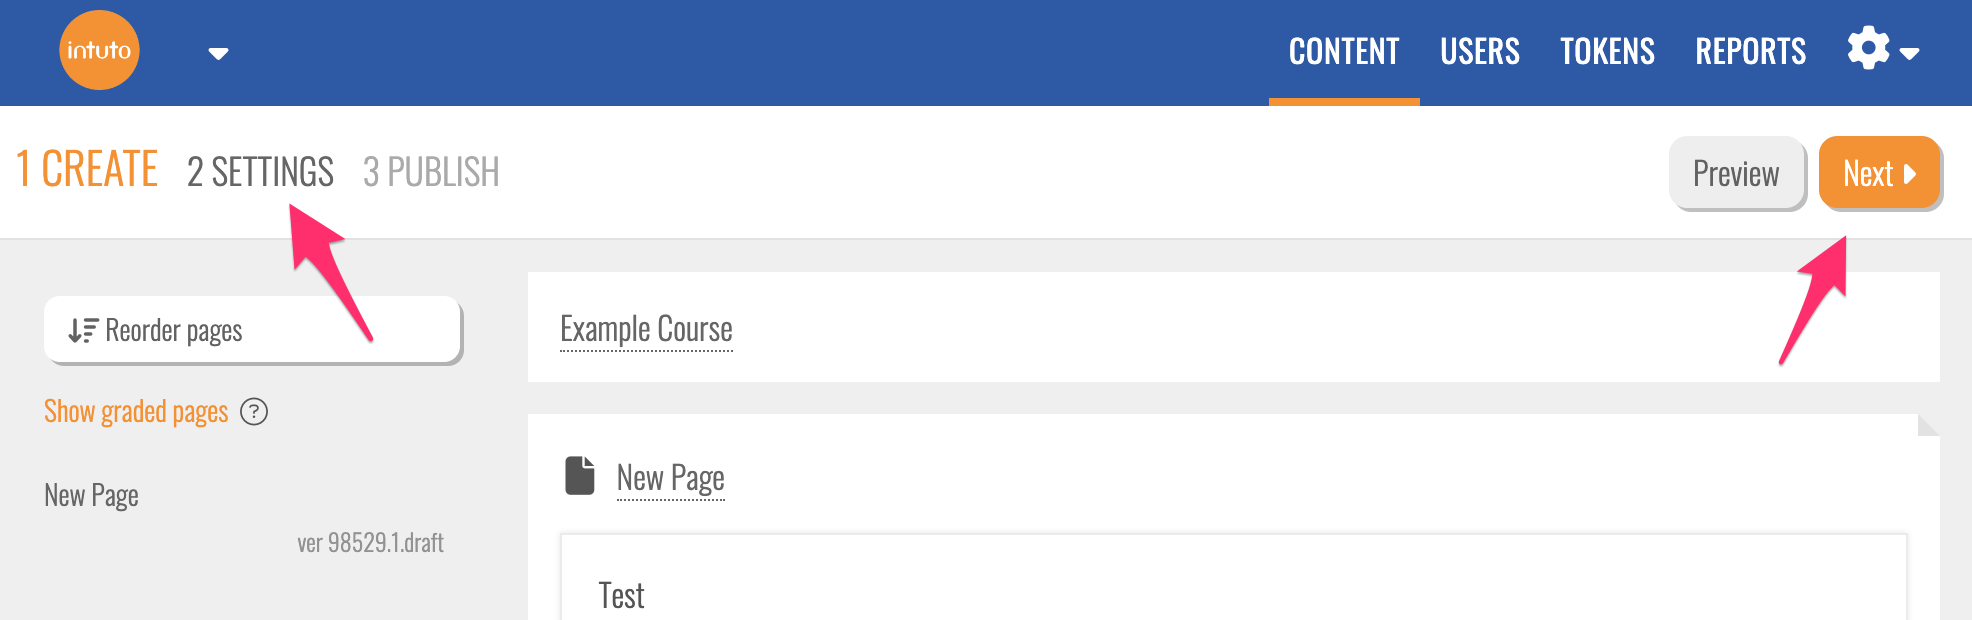This screenshot has height=620, width=1972.
Task: Open the help icon beside graded pages
Action: [x=254, y=412]
